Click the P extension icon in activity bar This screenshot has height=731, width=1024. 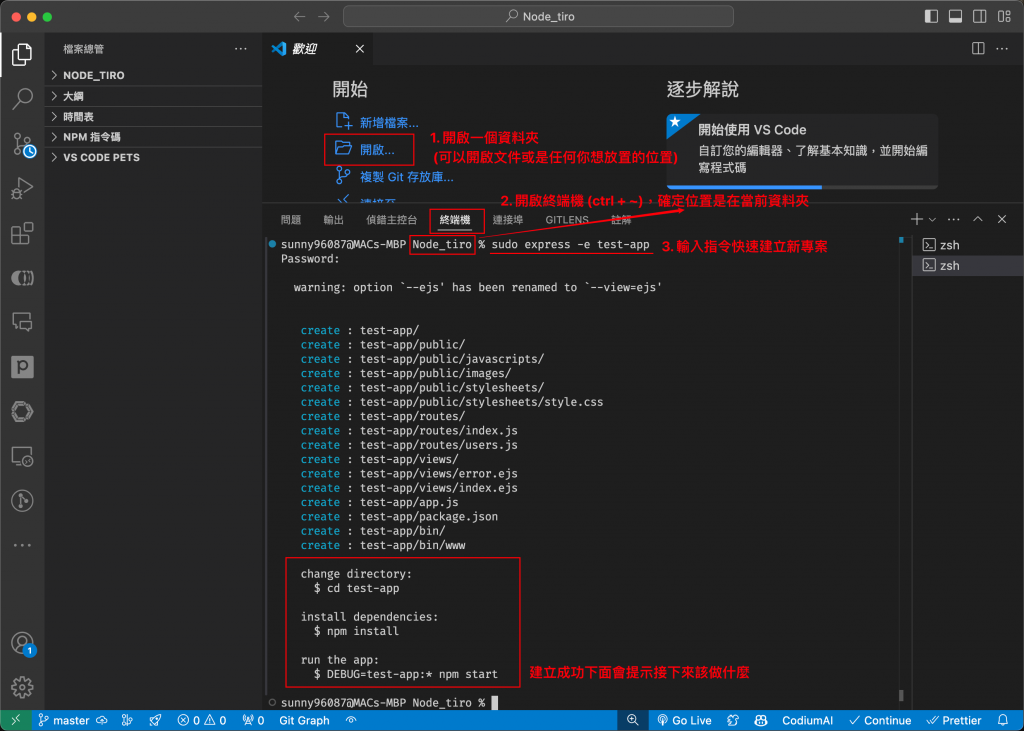(x=22, y=367)
